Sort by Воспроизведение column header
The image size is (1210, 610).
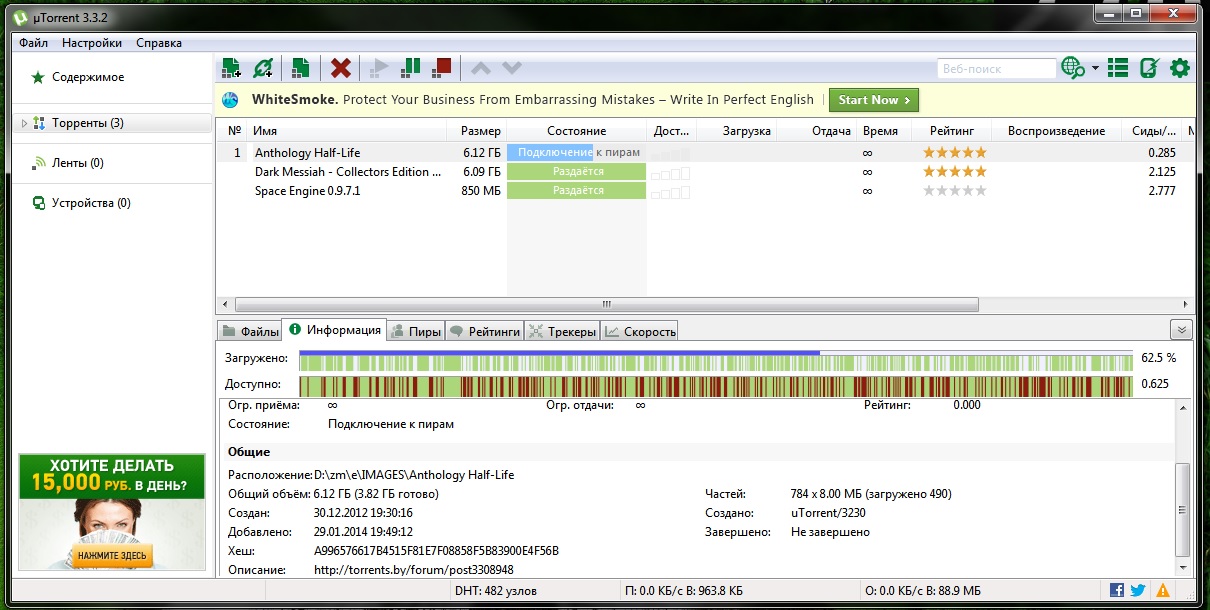(x=1056, y=131)
